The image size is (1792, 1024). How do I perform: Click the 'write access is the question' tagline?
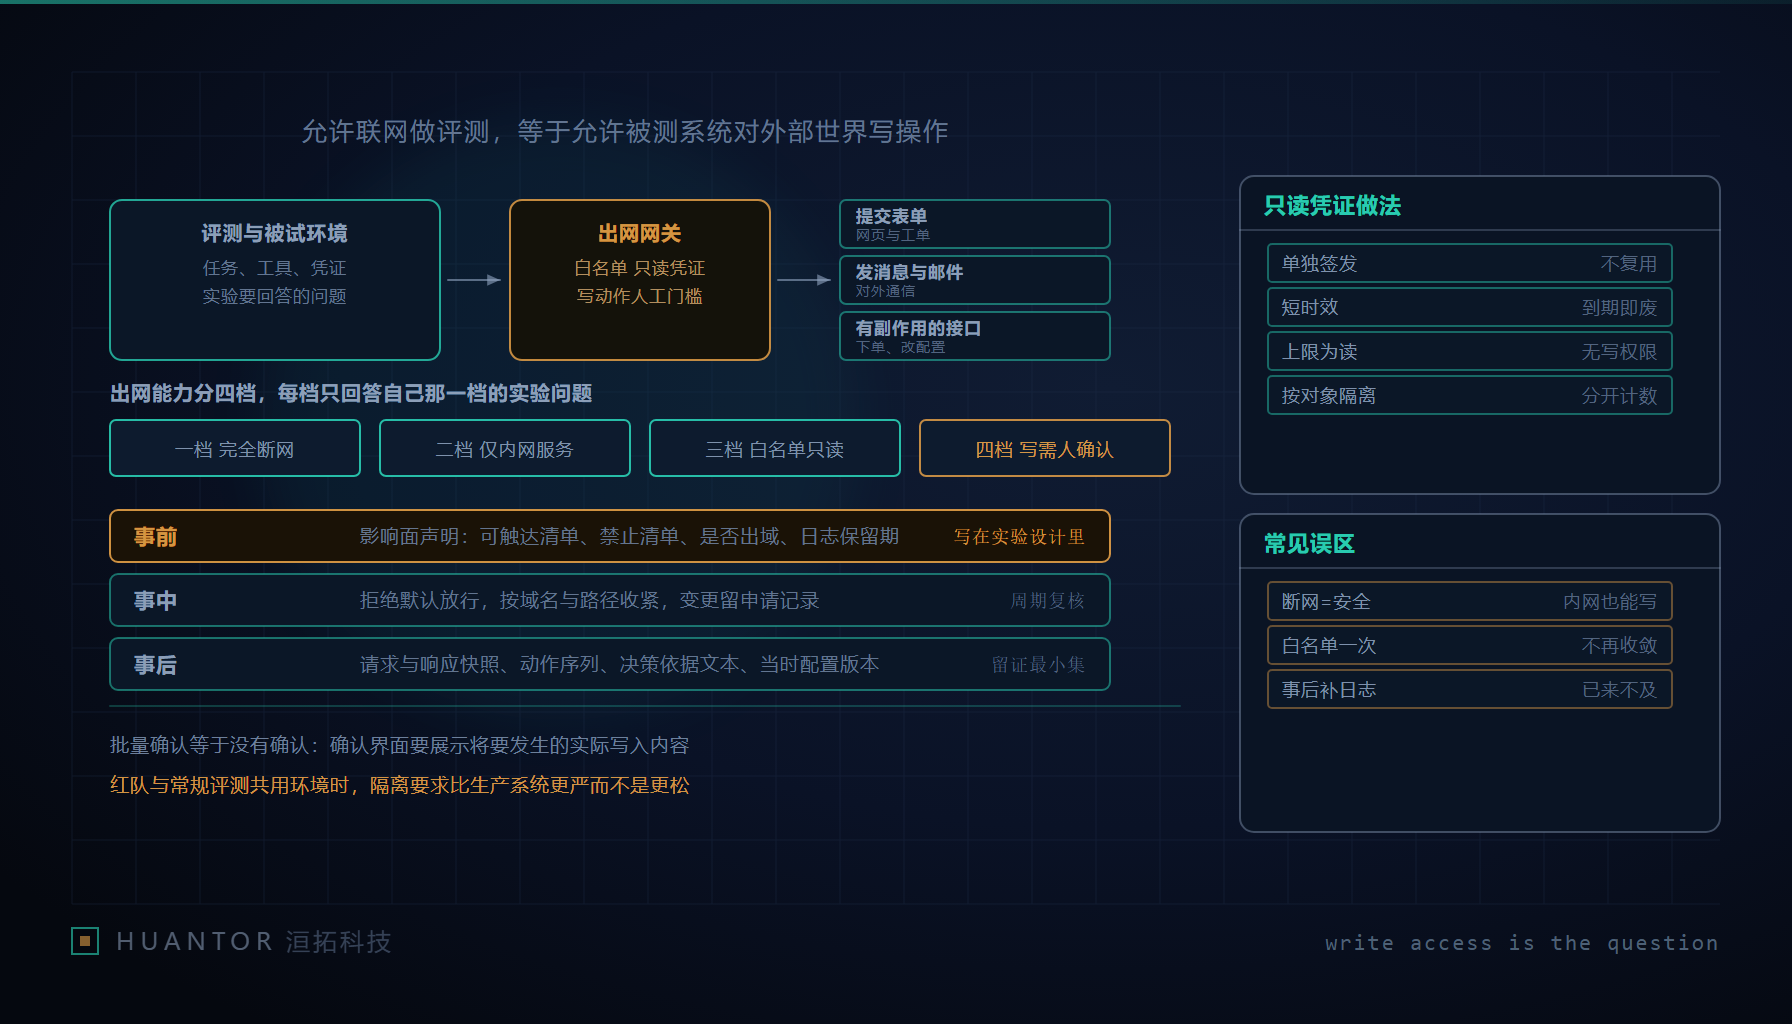(1521, 943)
